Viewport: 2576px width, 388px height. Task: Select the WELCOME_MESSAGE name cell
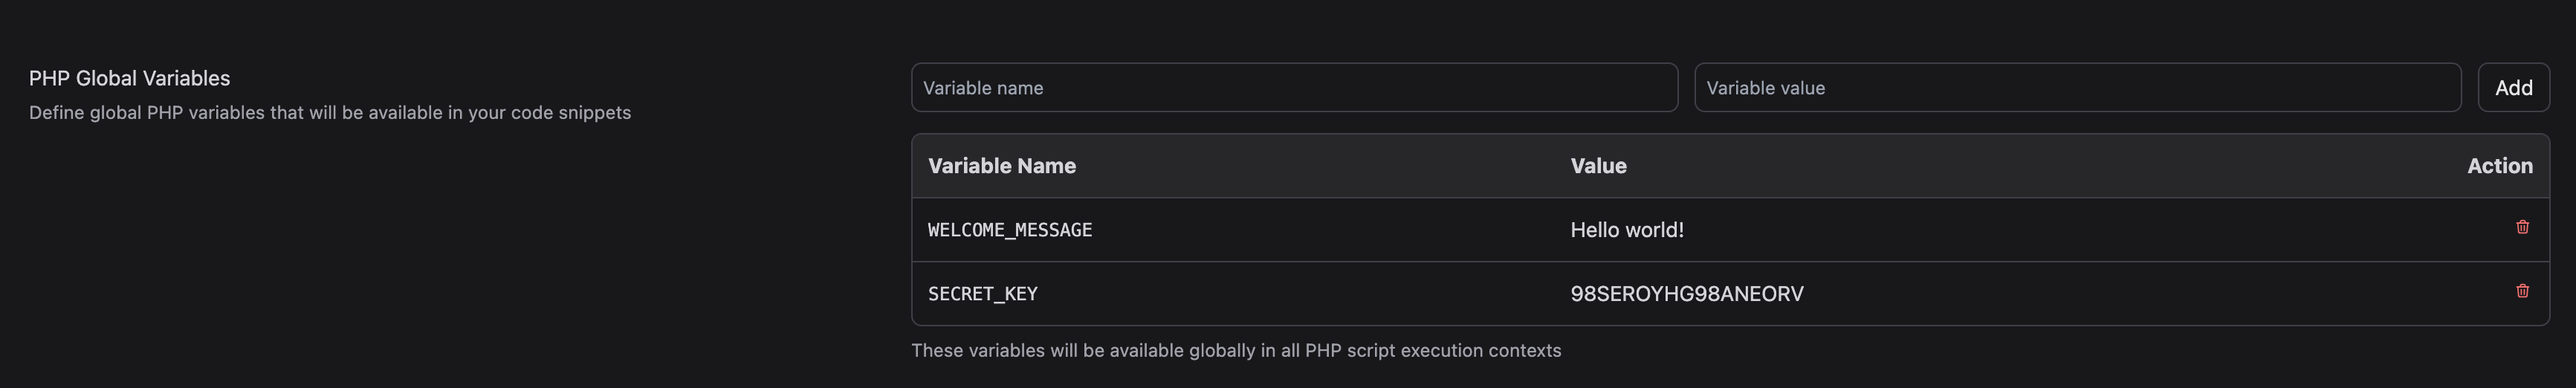pos(1010,230)
